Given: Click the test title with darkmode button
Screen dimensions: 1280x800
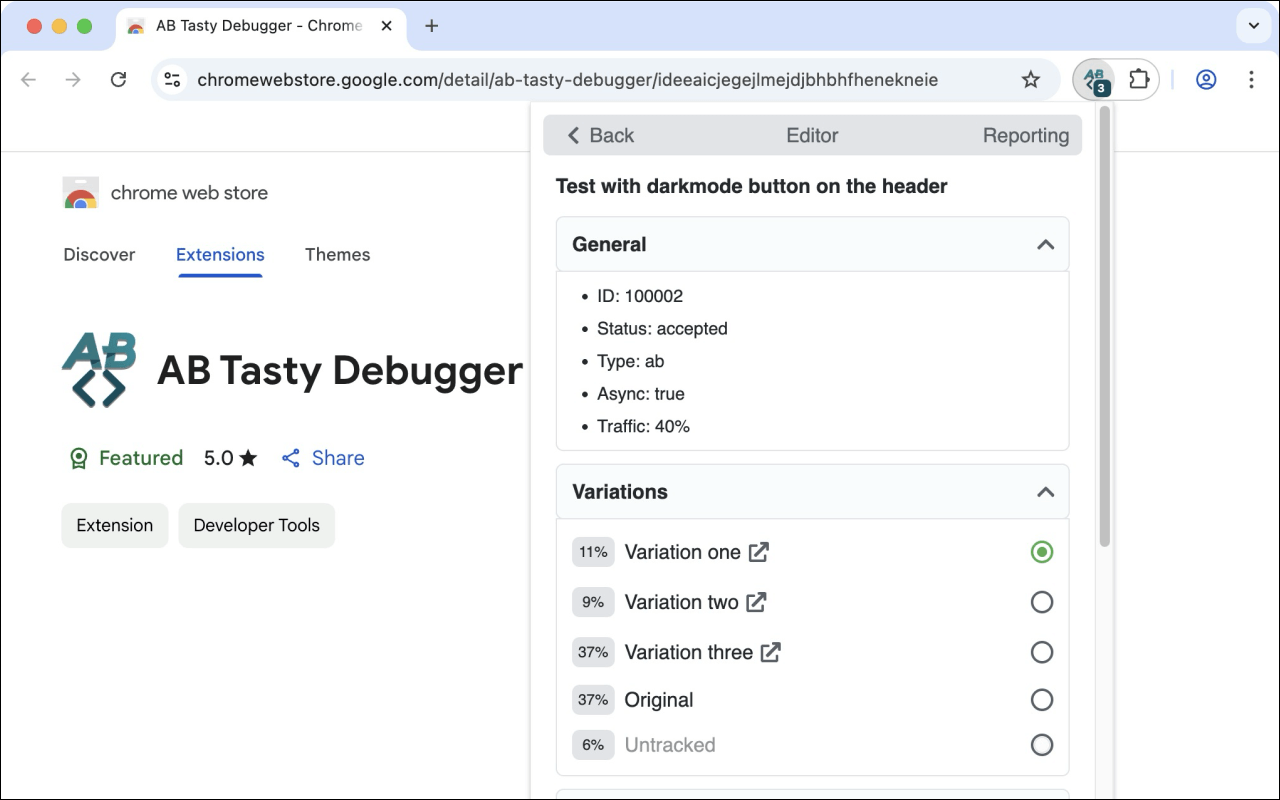Looking at the screenshot, I should pos(751,186).
